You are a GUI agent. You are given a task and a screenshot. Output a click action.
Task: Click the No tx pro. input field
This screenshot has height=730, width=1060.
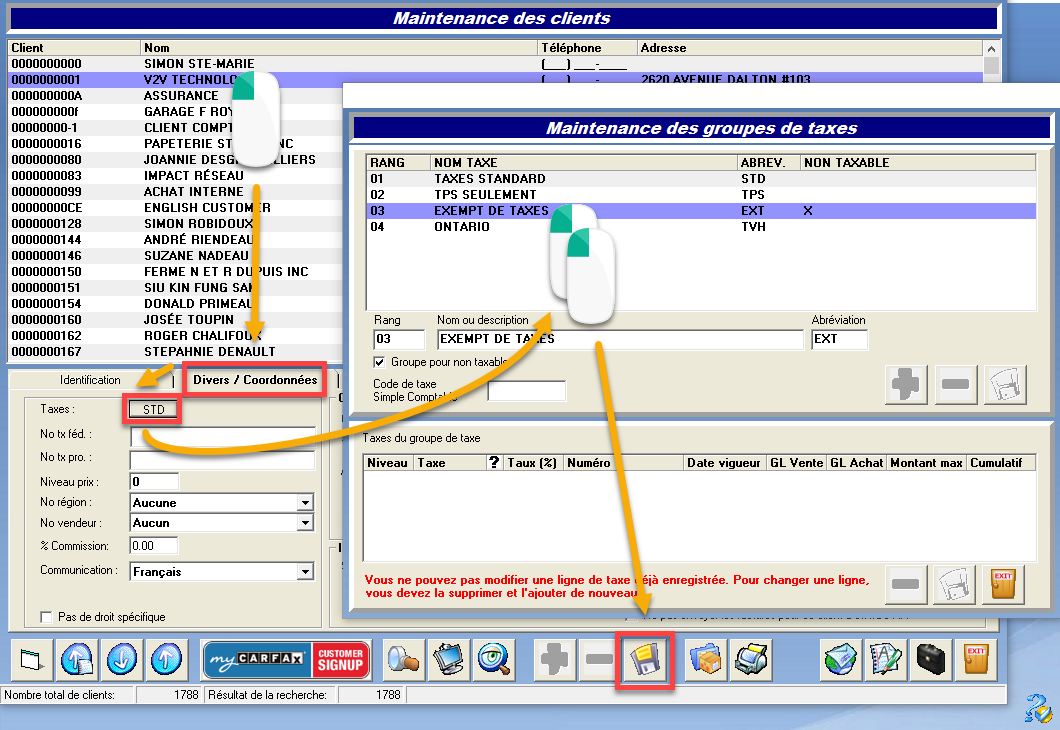click(x=222, y=460)
